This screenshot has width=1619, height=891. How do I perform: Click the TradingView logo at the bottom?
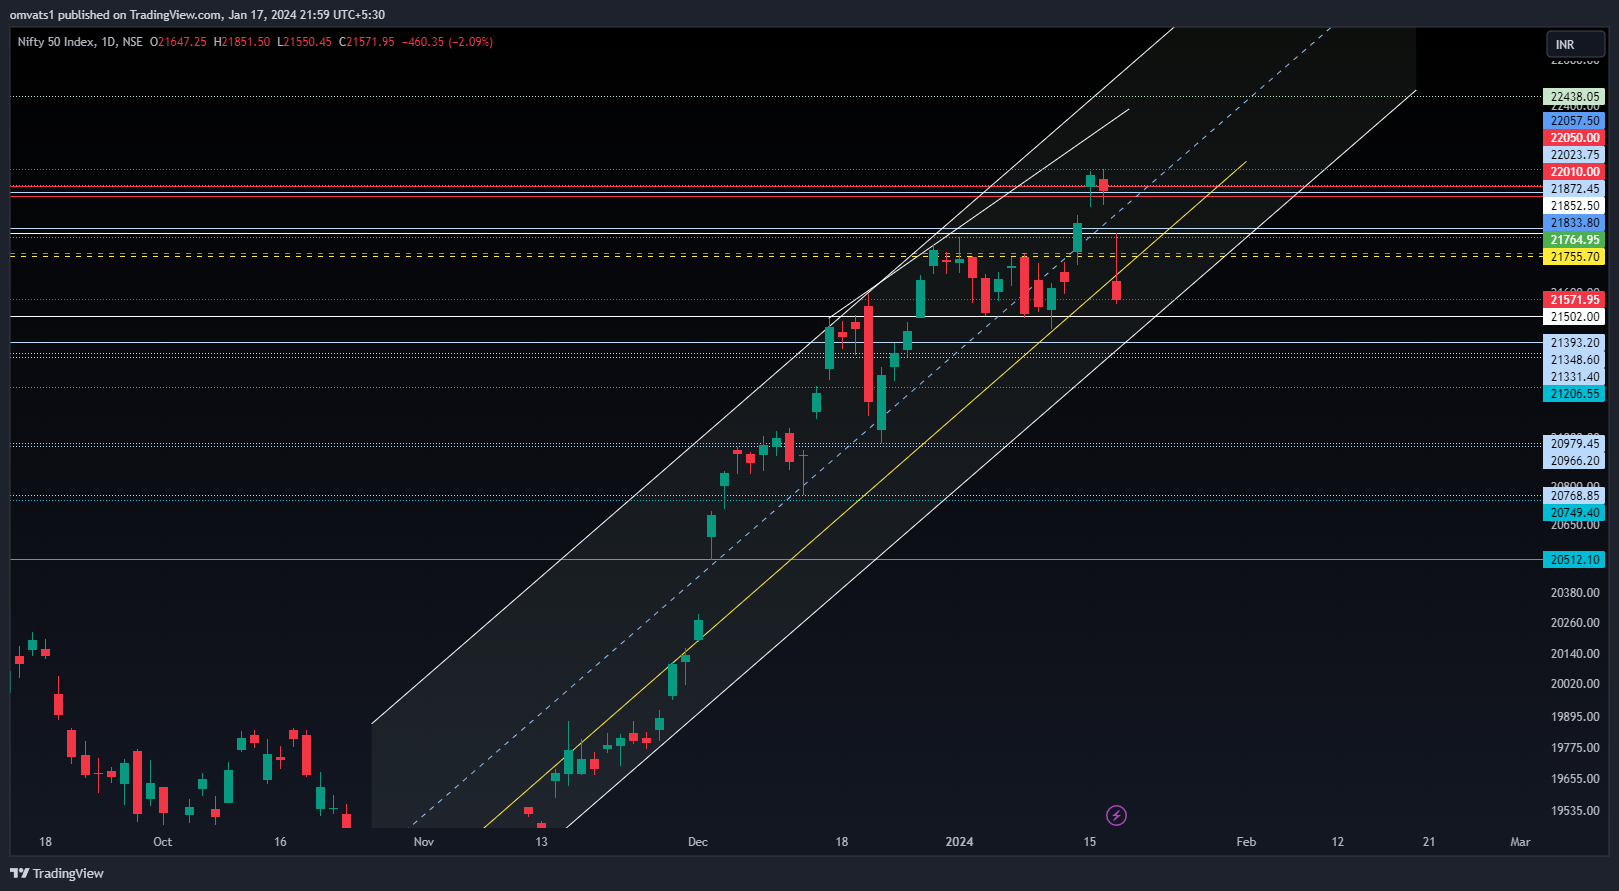[56, 873]
